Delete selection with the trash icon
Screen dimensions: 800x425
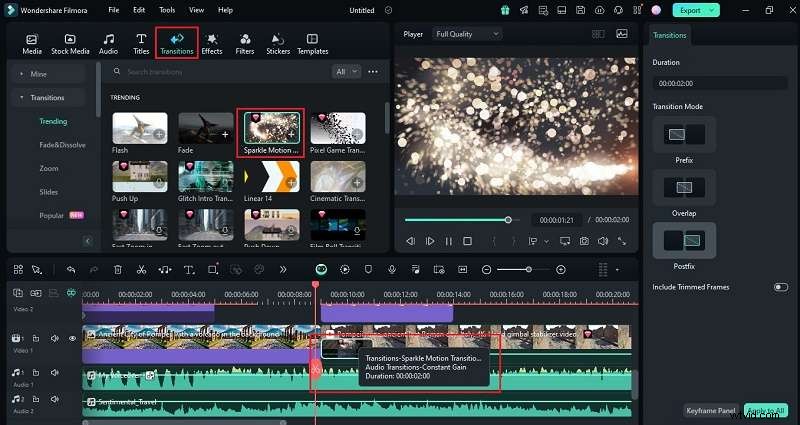(118, 270)
